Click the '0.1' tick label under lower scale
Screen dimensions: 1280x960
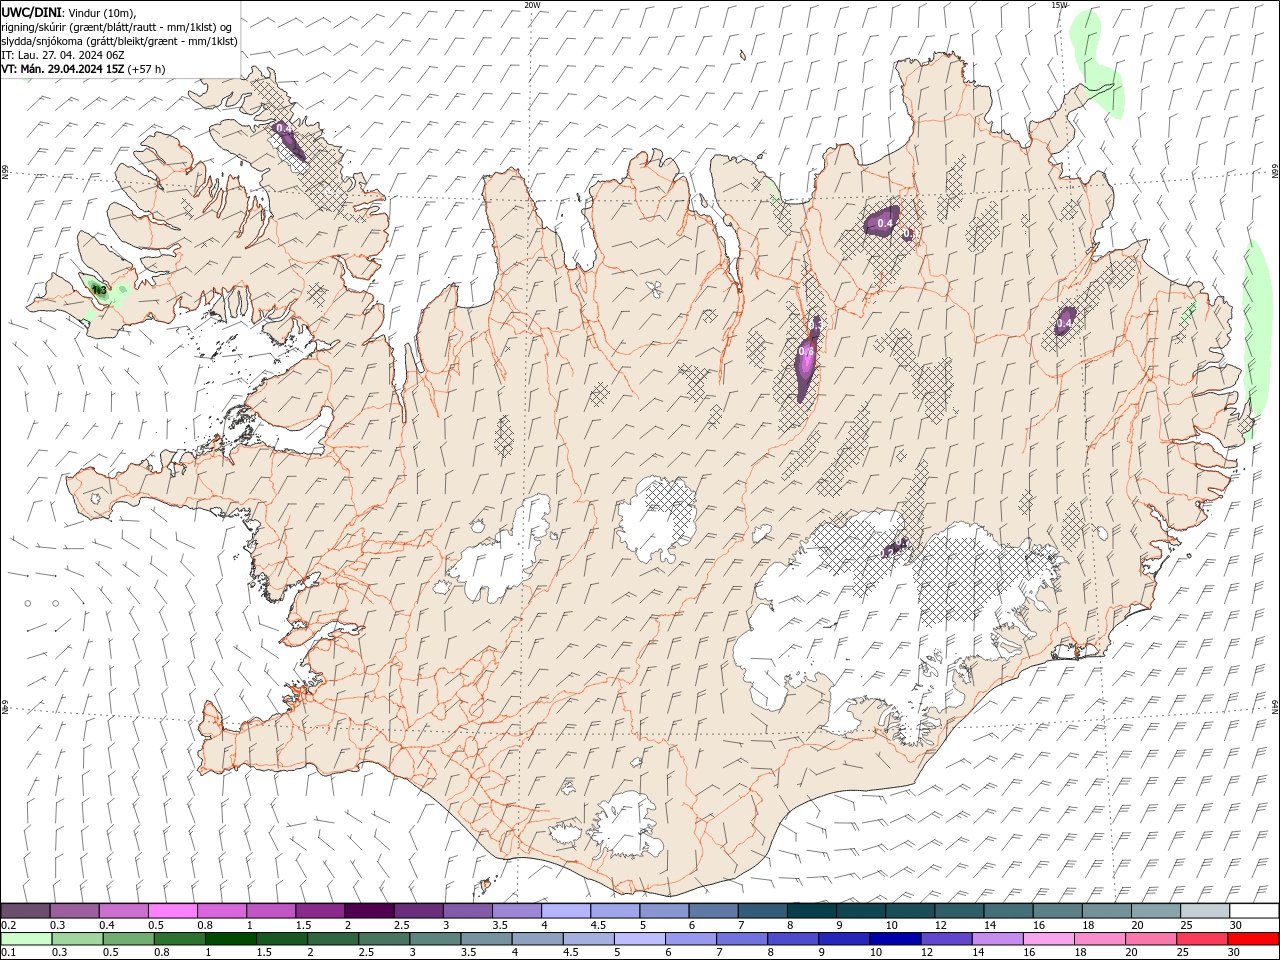9,953
